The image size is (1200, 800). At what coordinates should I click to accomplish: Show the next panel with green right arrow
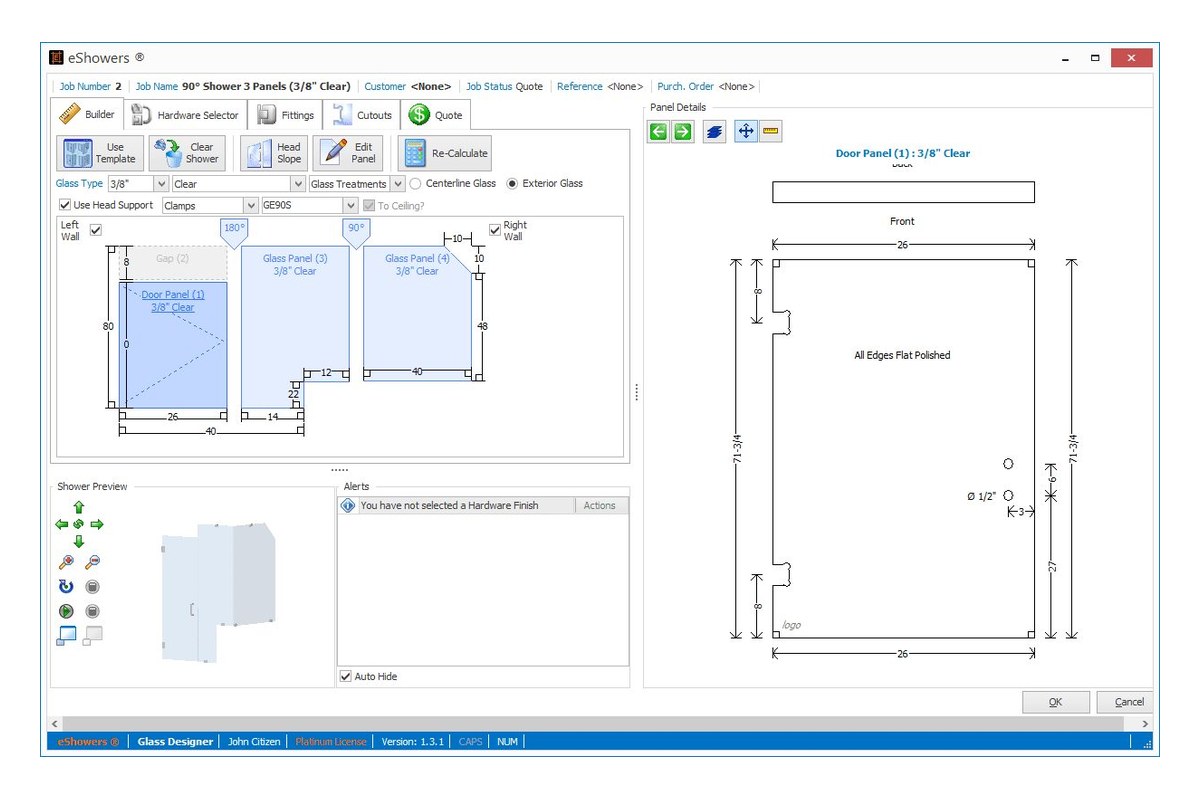[x=682, y=132]
